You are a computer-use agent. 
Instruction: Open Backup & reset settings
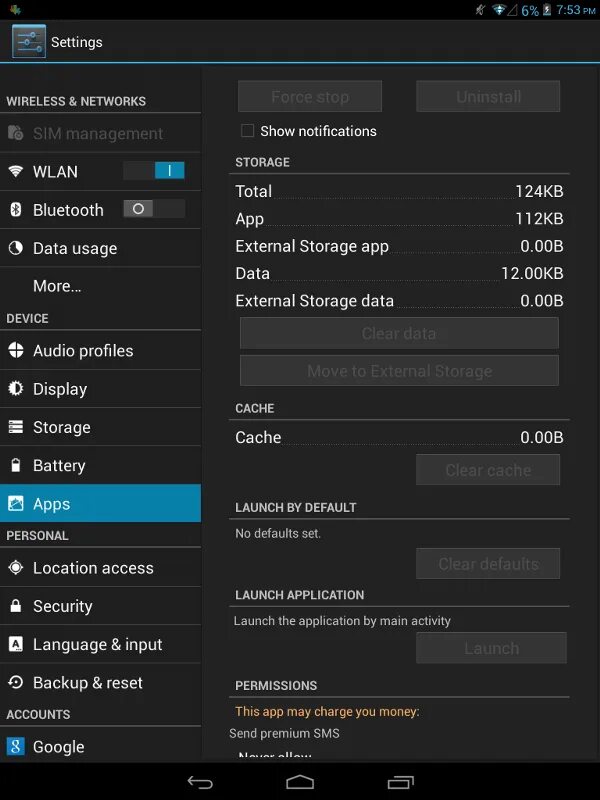click(x=88, y=683)
